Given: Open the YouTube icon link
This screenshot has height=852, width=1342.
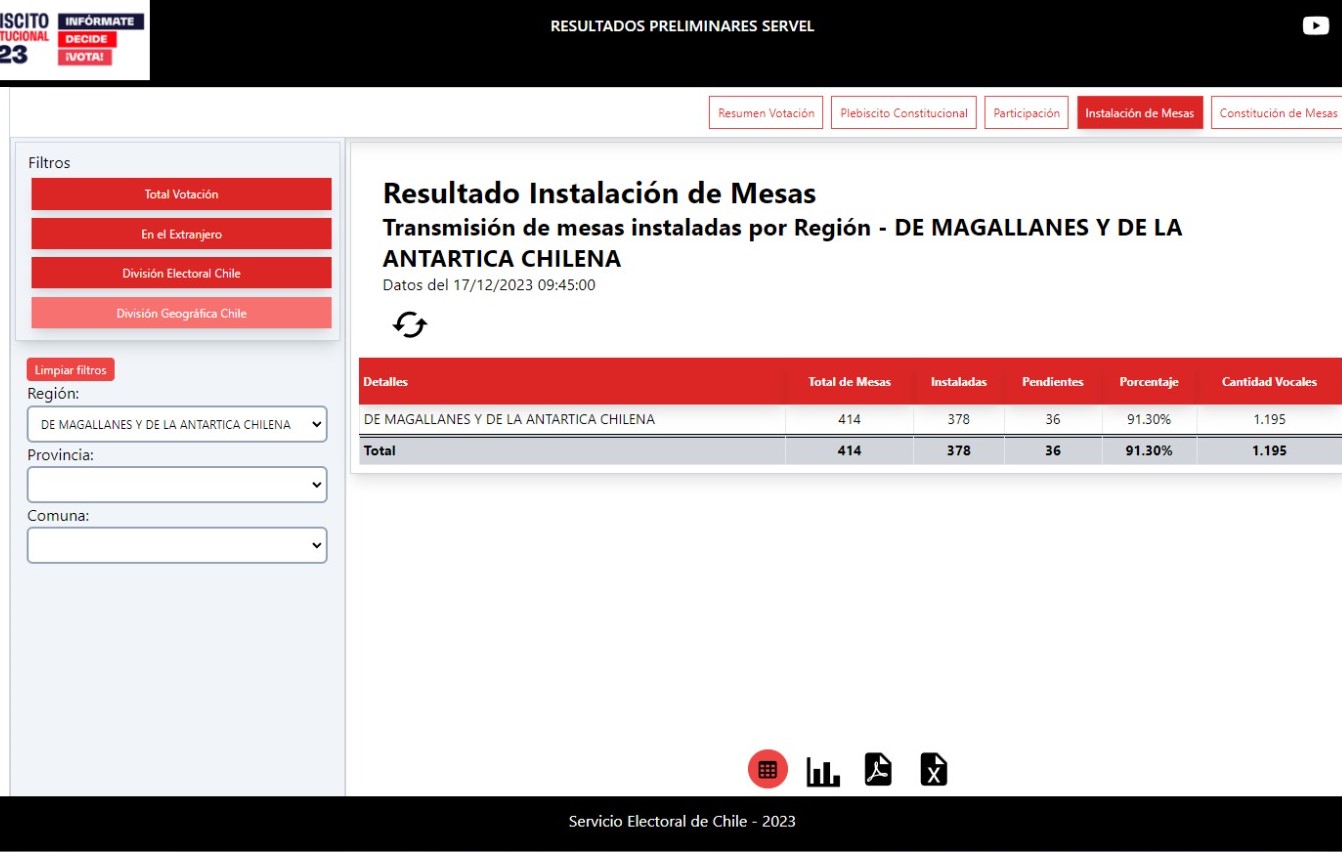Looking at the screenshot, I should [1315, 26].
